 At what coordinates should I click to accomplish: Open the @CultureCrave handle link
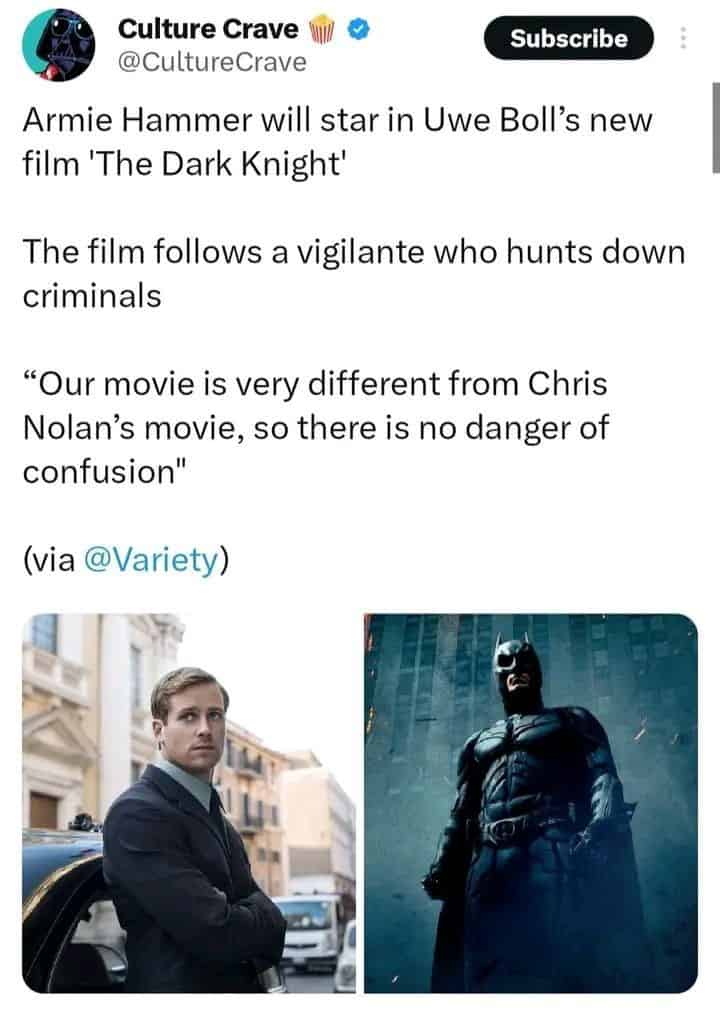(x=212, y=62)
